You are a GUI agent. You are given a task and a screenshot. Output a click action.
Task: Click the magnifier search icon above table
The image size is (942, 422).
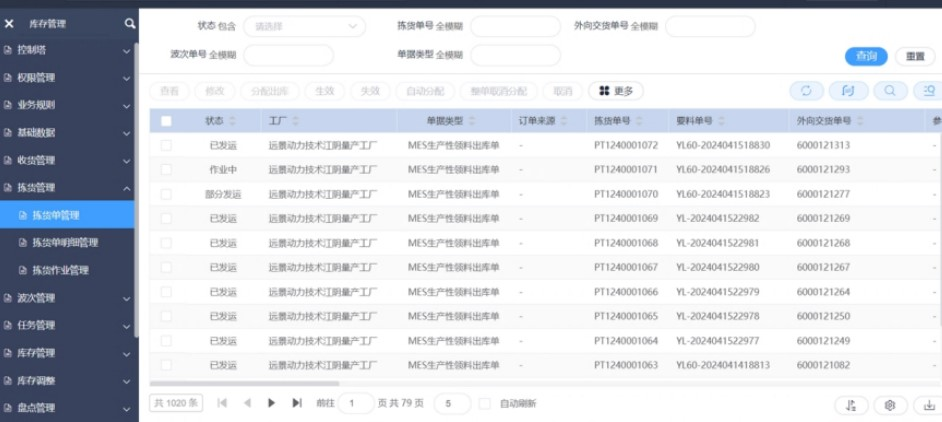(888, 91)
